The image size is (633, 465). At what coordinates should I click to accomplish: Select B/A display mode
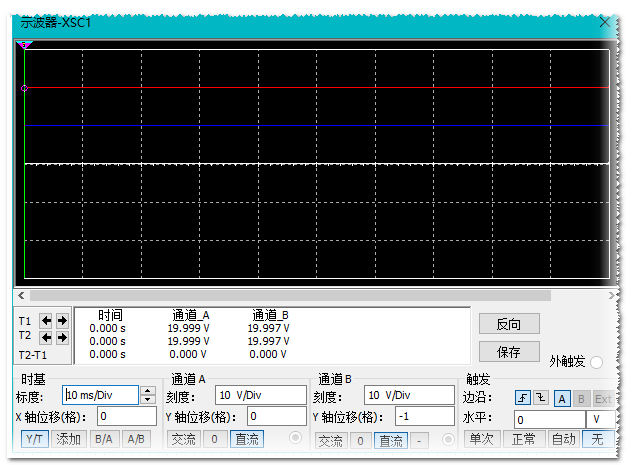click(104, 439)
